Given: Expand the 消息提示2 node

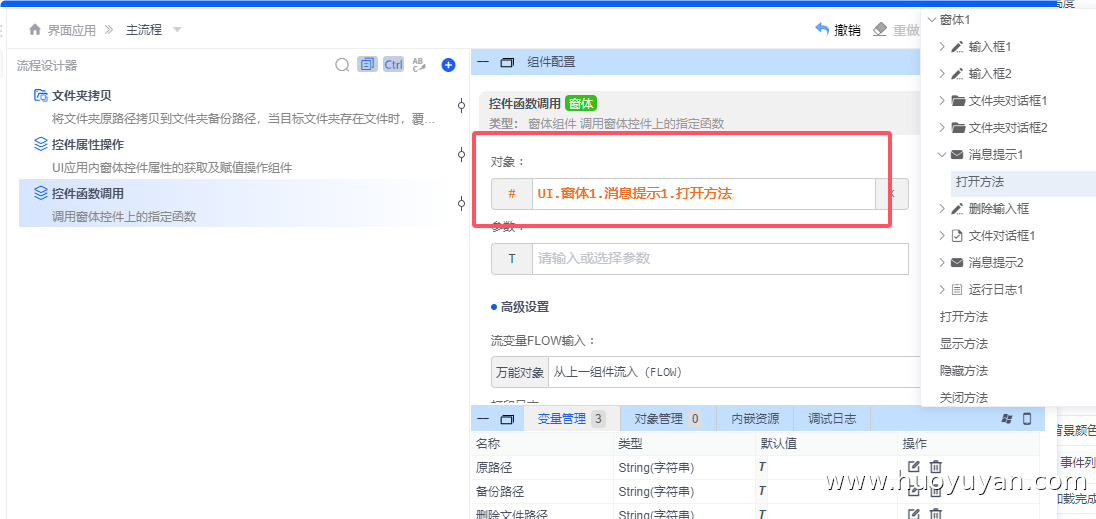Looking at the screenshot, I should 942,263.
